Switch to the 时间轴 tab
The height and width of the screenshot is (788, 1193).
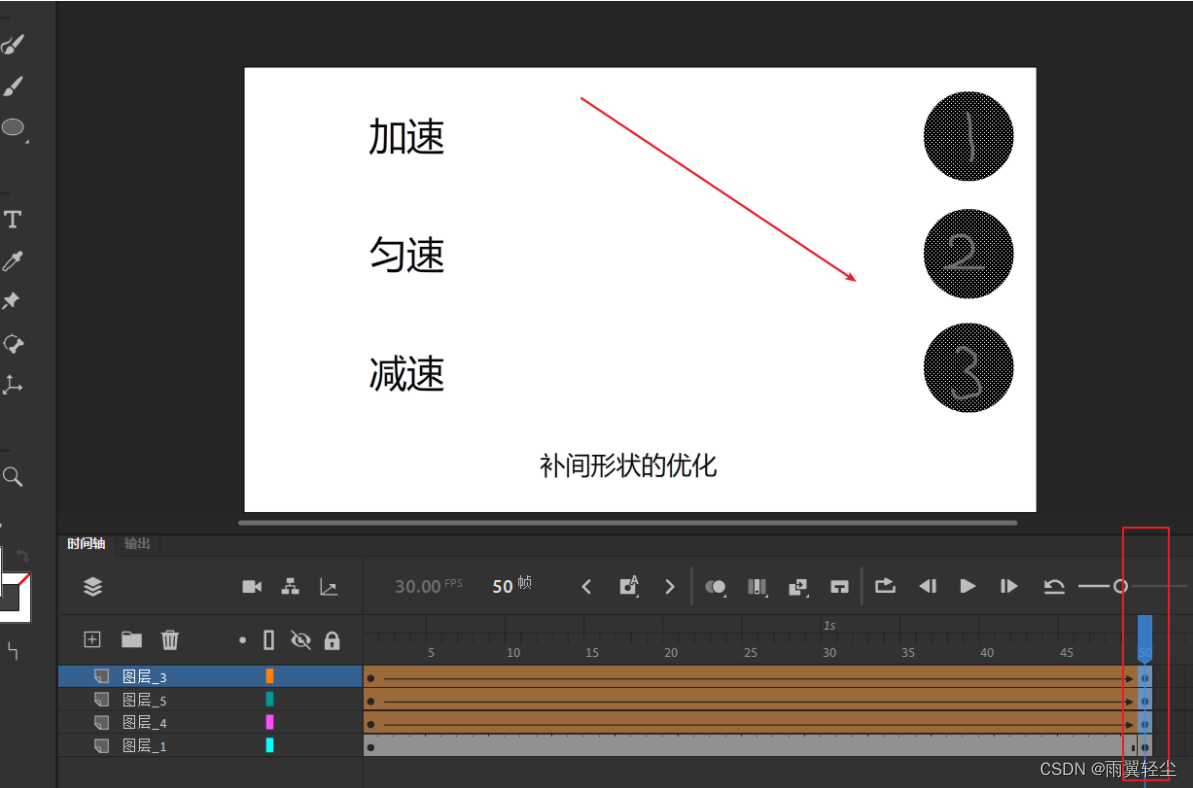[86, 544]
